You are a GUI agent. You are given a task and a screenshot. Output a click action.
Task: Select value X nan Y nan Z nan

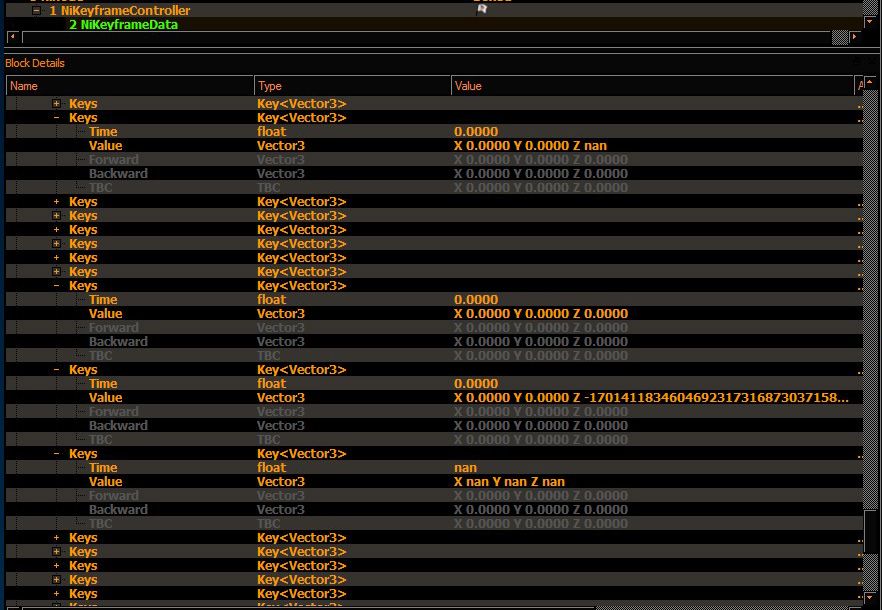(510, 481)
